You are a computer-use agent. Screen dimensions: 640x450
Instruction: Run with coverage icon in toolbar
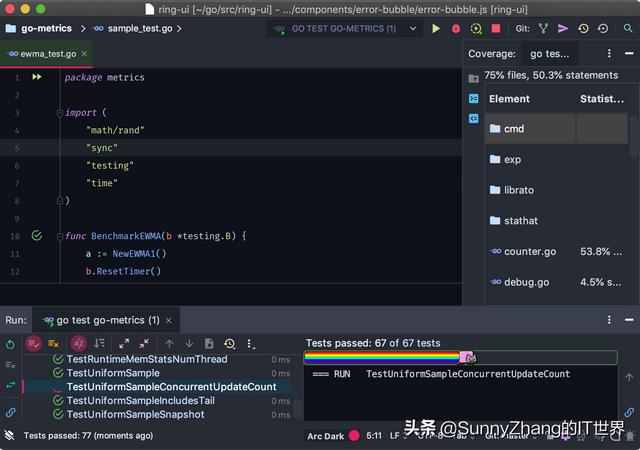(x=476, y=29)
